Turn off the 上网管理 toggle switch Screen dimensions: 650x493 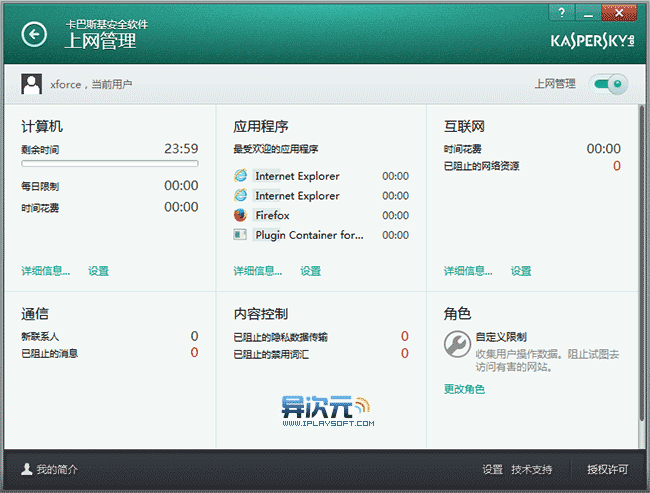(x=609, y=84)
